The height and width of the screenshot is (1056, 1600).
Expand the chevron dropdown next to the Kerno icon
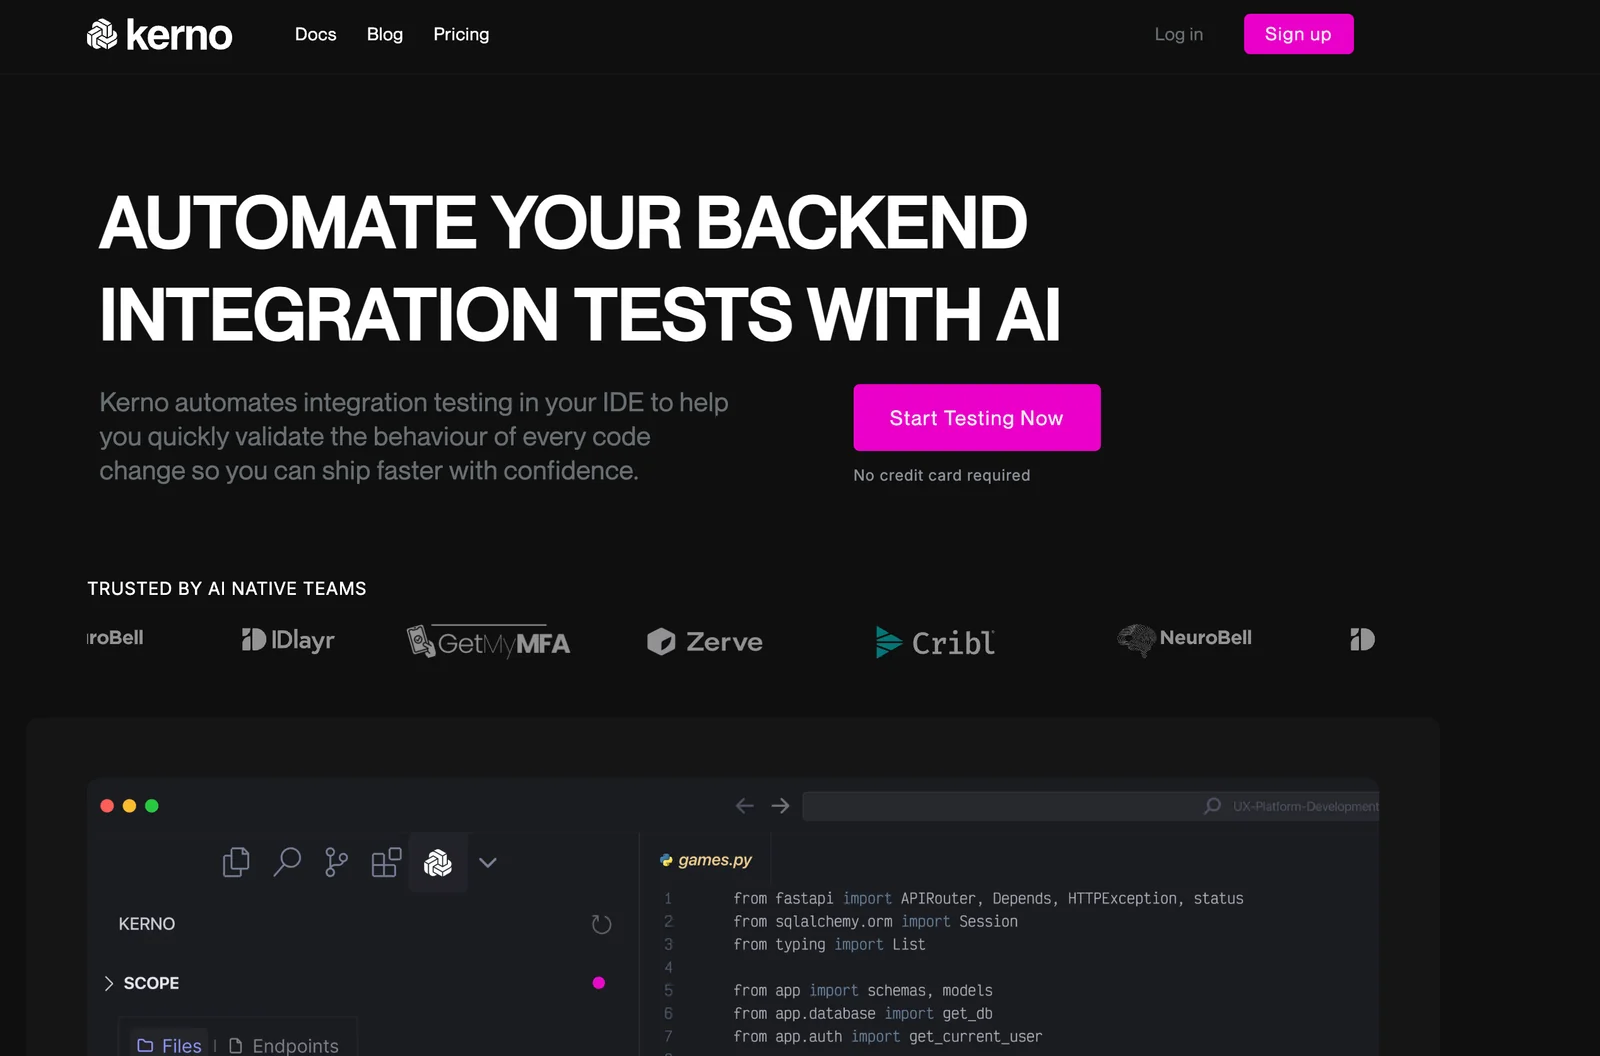488,862
